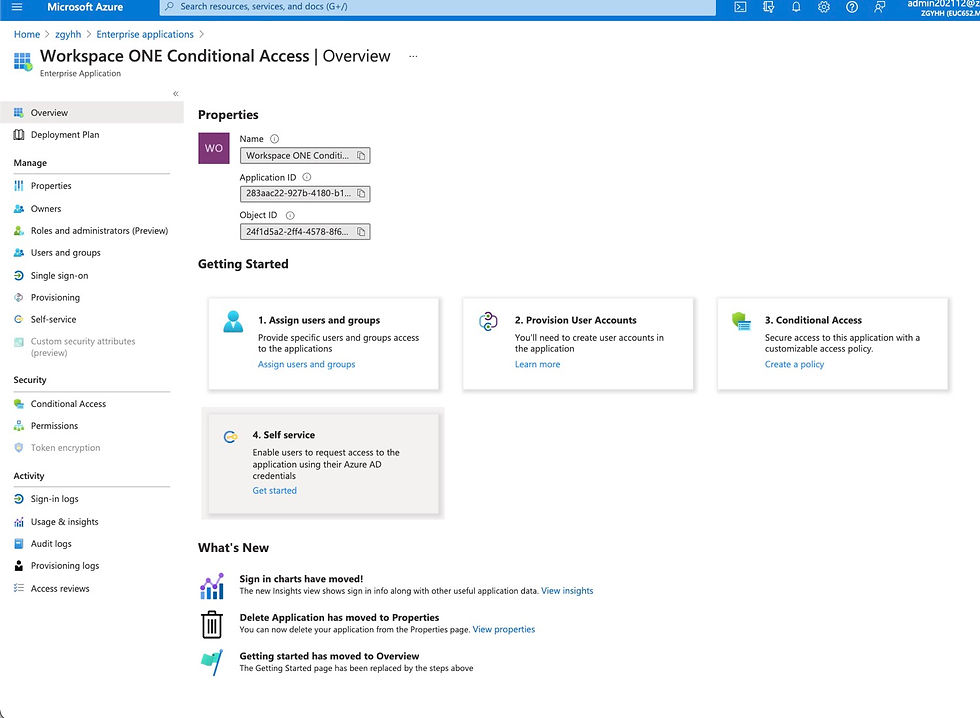Viewport: 980px width, 718px height.
Task: Go to Enterprise applications breadcrumb
Action: click(145, 34)
